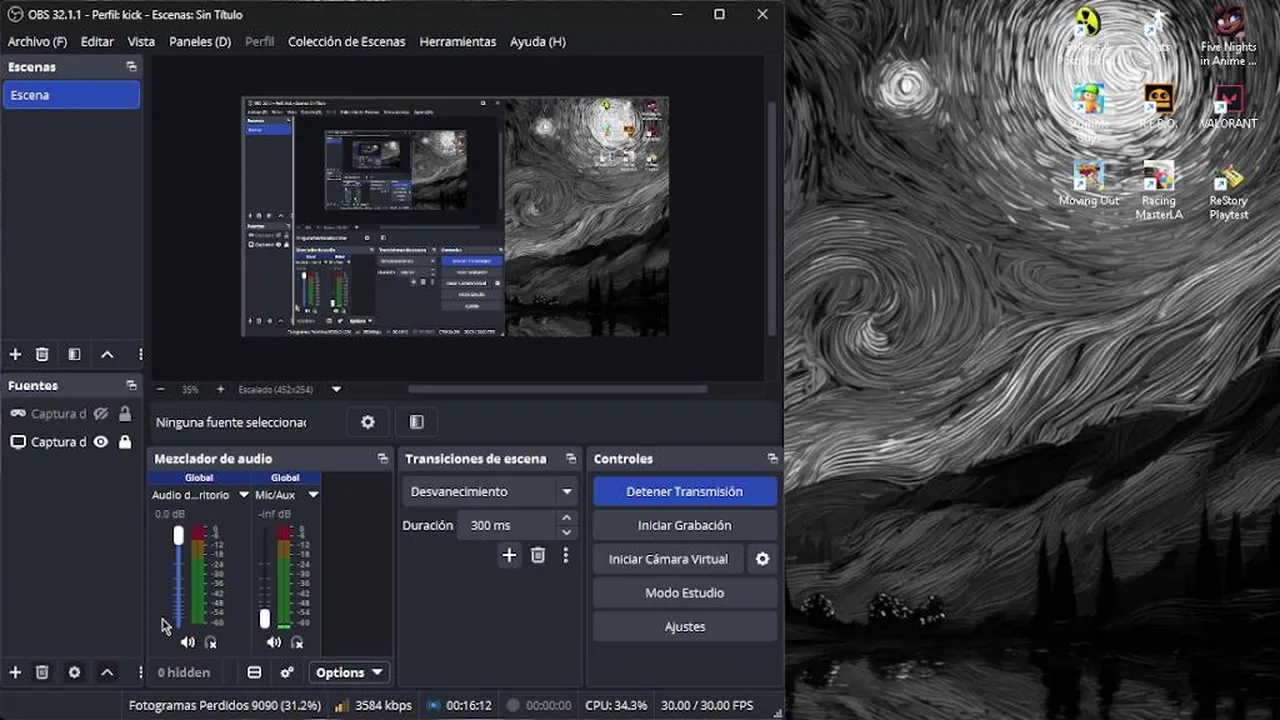Open Racing MasterLA desktop shortcut
The height and width of the screenshot is (720, 1280).
[x=1159, y=192]
